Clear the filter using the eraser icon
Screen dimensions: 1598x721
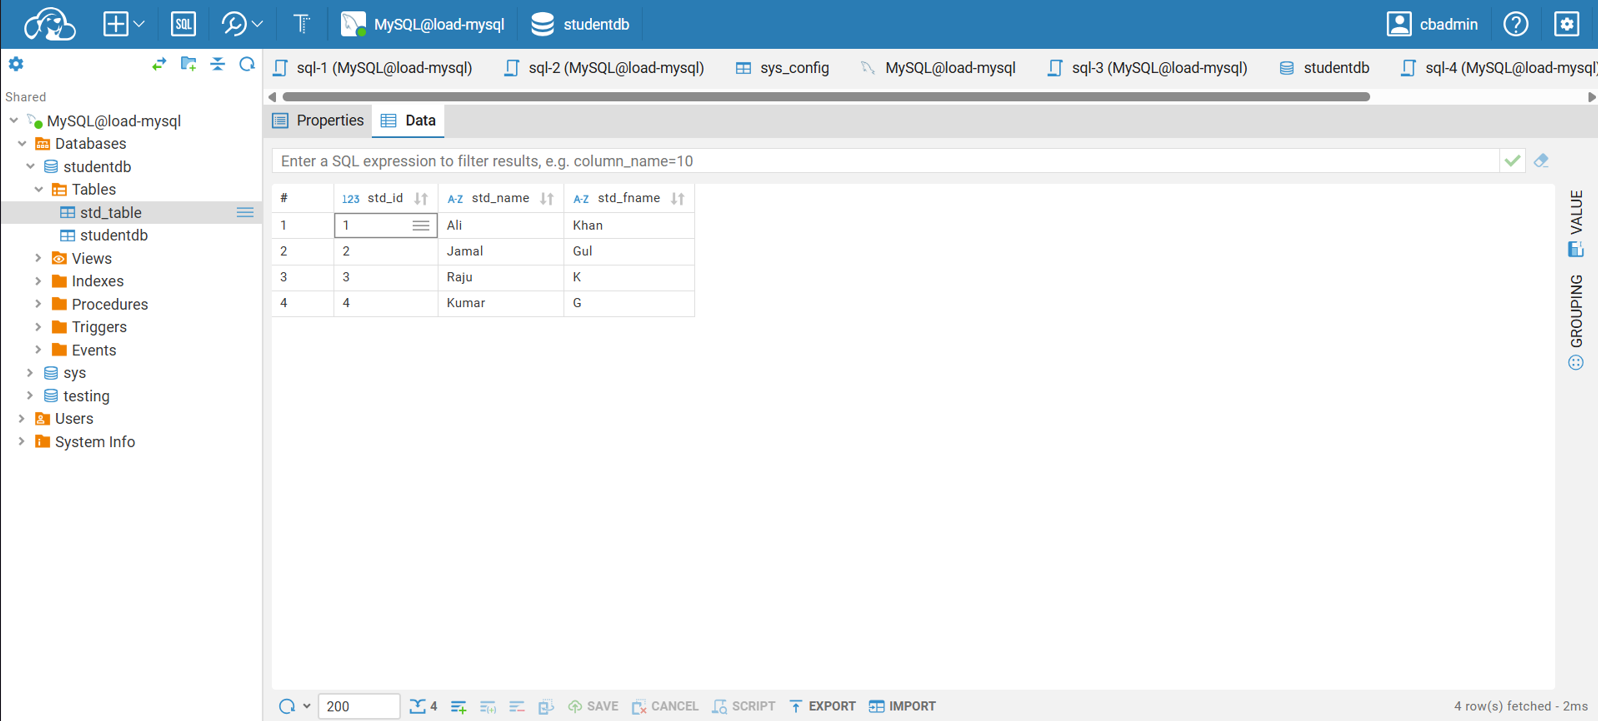(x=1541, y=161)
